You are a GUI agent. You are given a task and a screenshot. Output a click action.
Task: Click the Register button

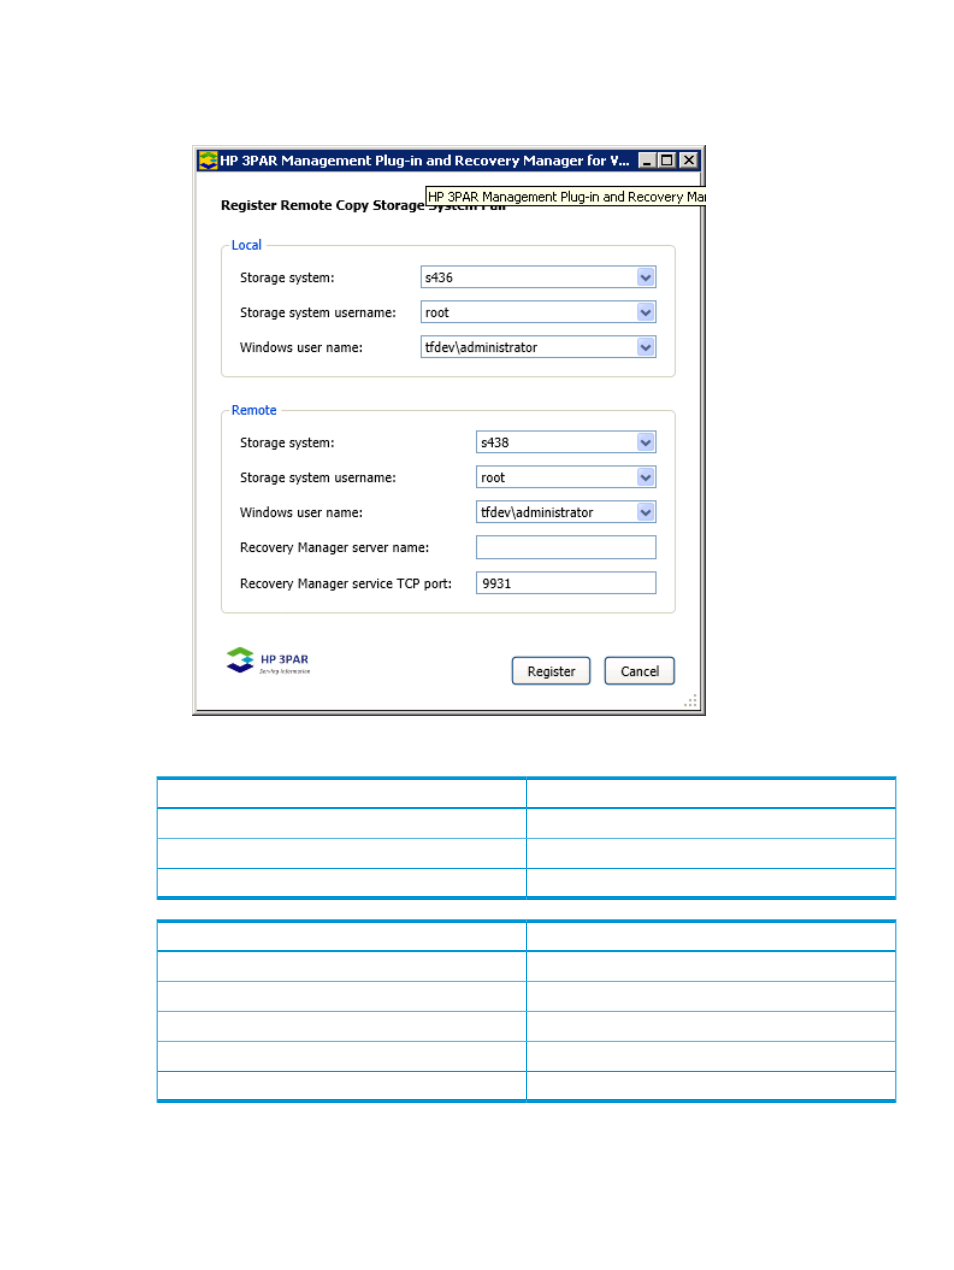[551, 671]
